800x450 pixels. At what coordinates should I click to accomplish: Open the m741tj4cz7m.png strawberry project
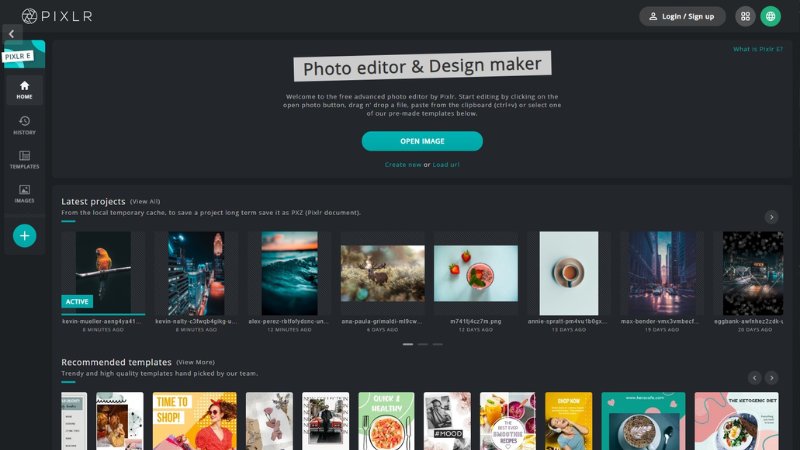476,273
